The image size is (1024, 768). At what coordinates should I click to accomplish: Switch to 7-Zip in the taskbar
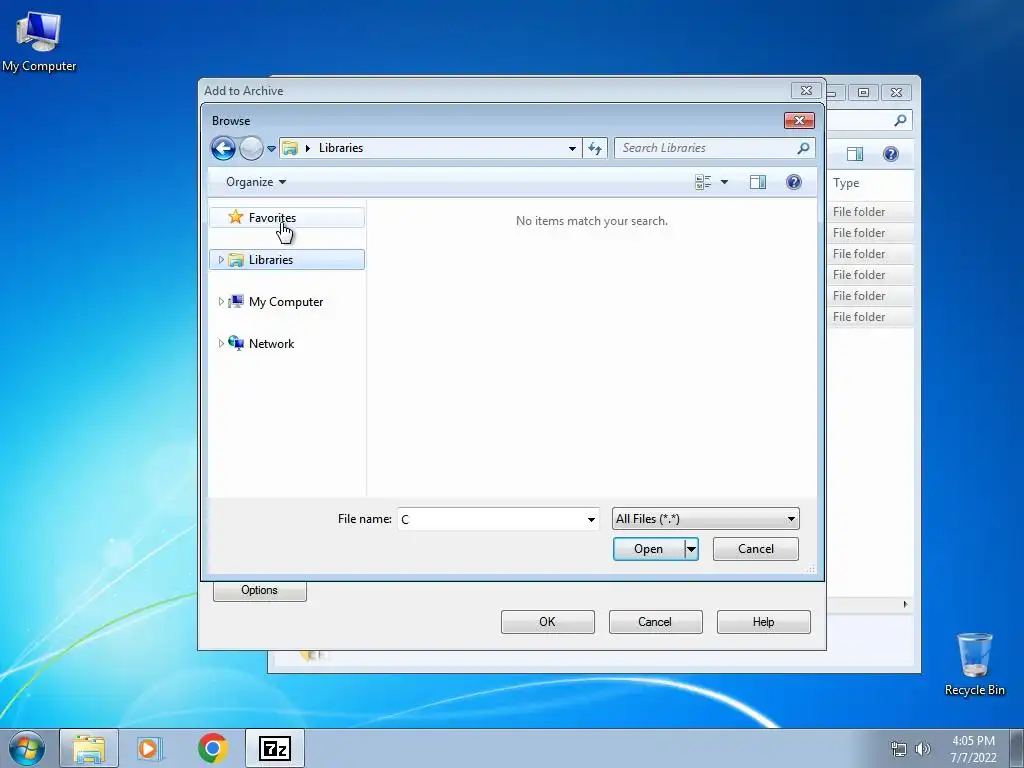[274, 749]
